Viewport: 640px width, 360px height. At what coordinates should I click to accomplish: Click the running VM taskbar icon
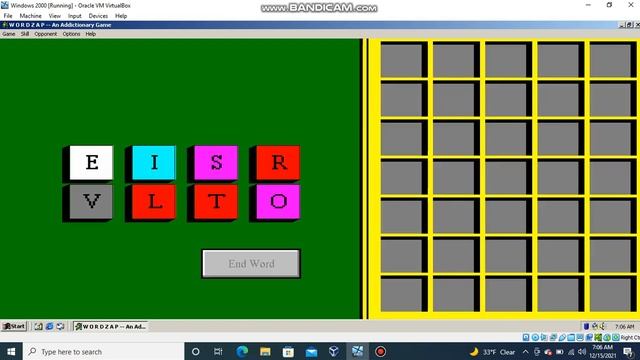click(358, 351)
